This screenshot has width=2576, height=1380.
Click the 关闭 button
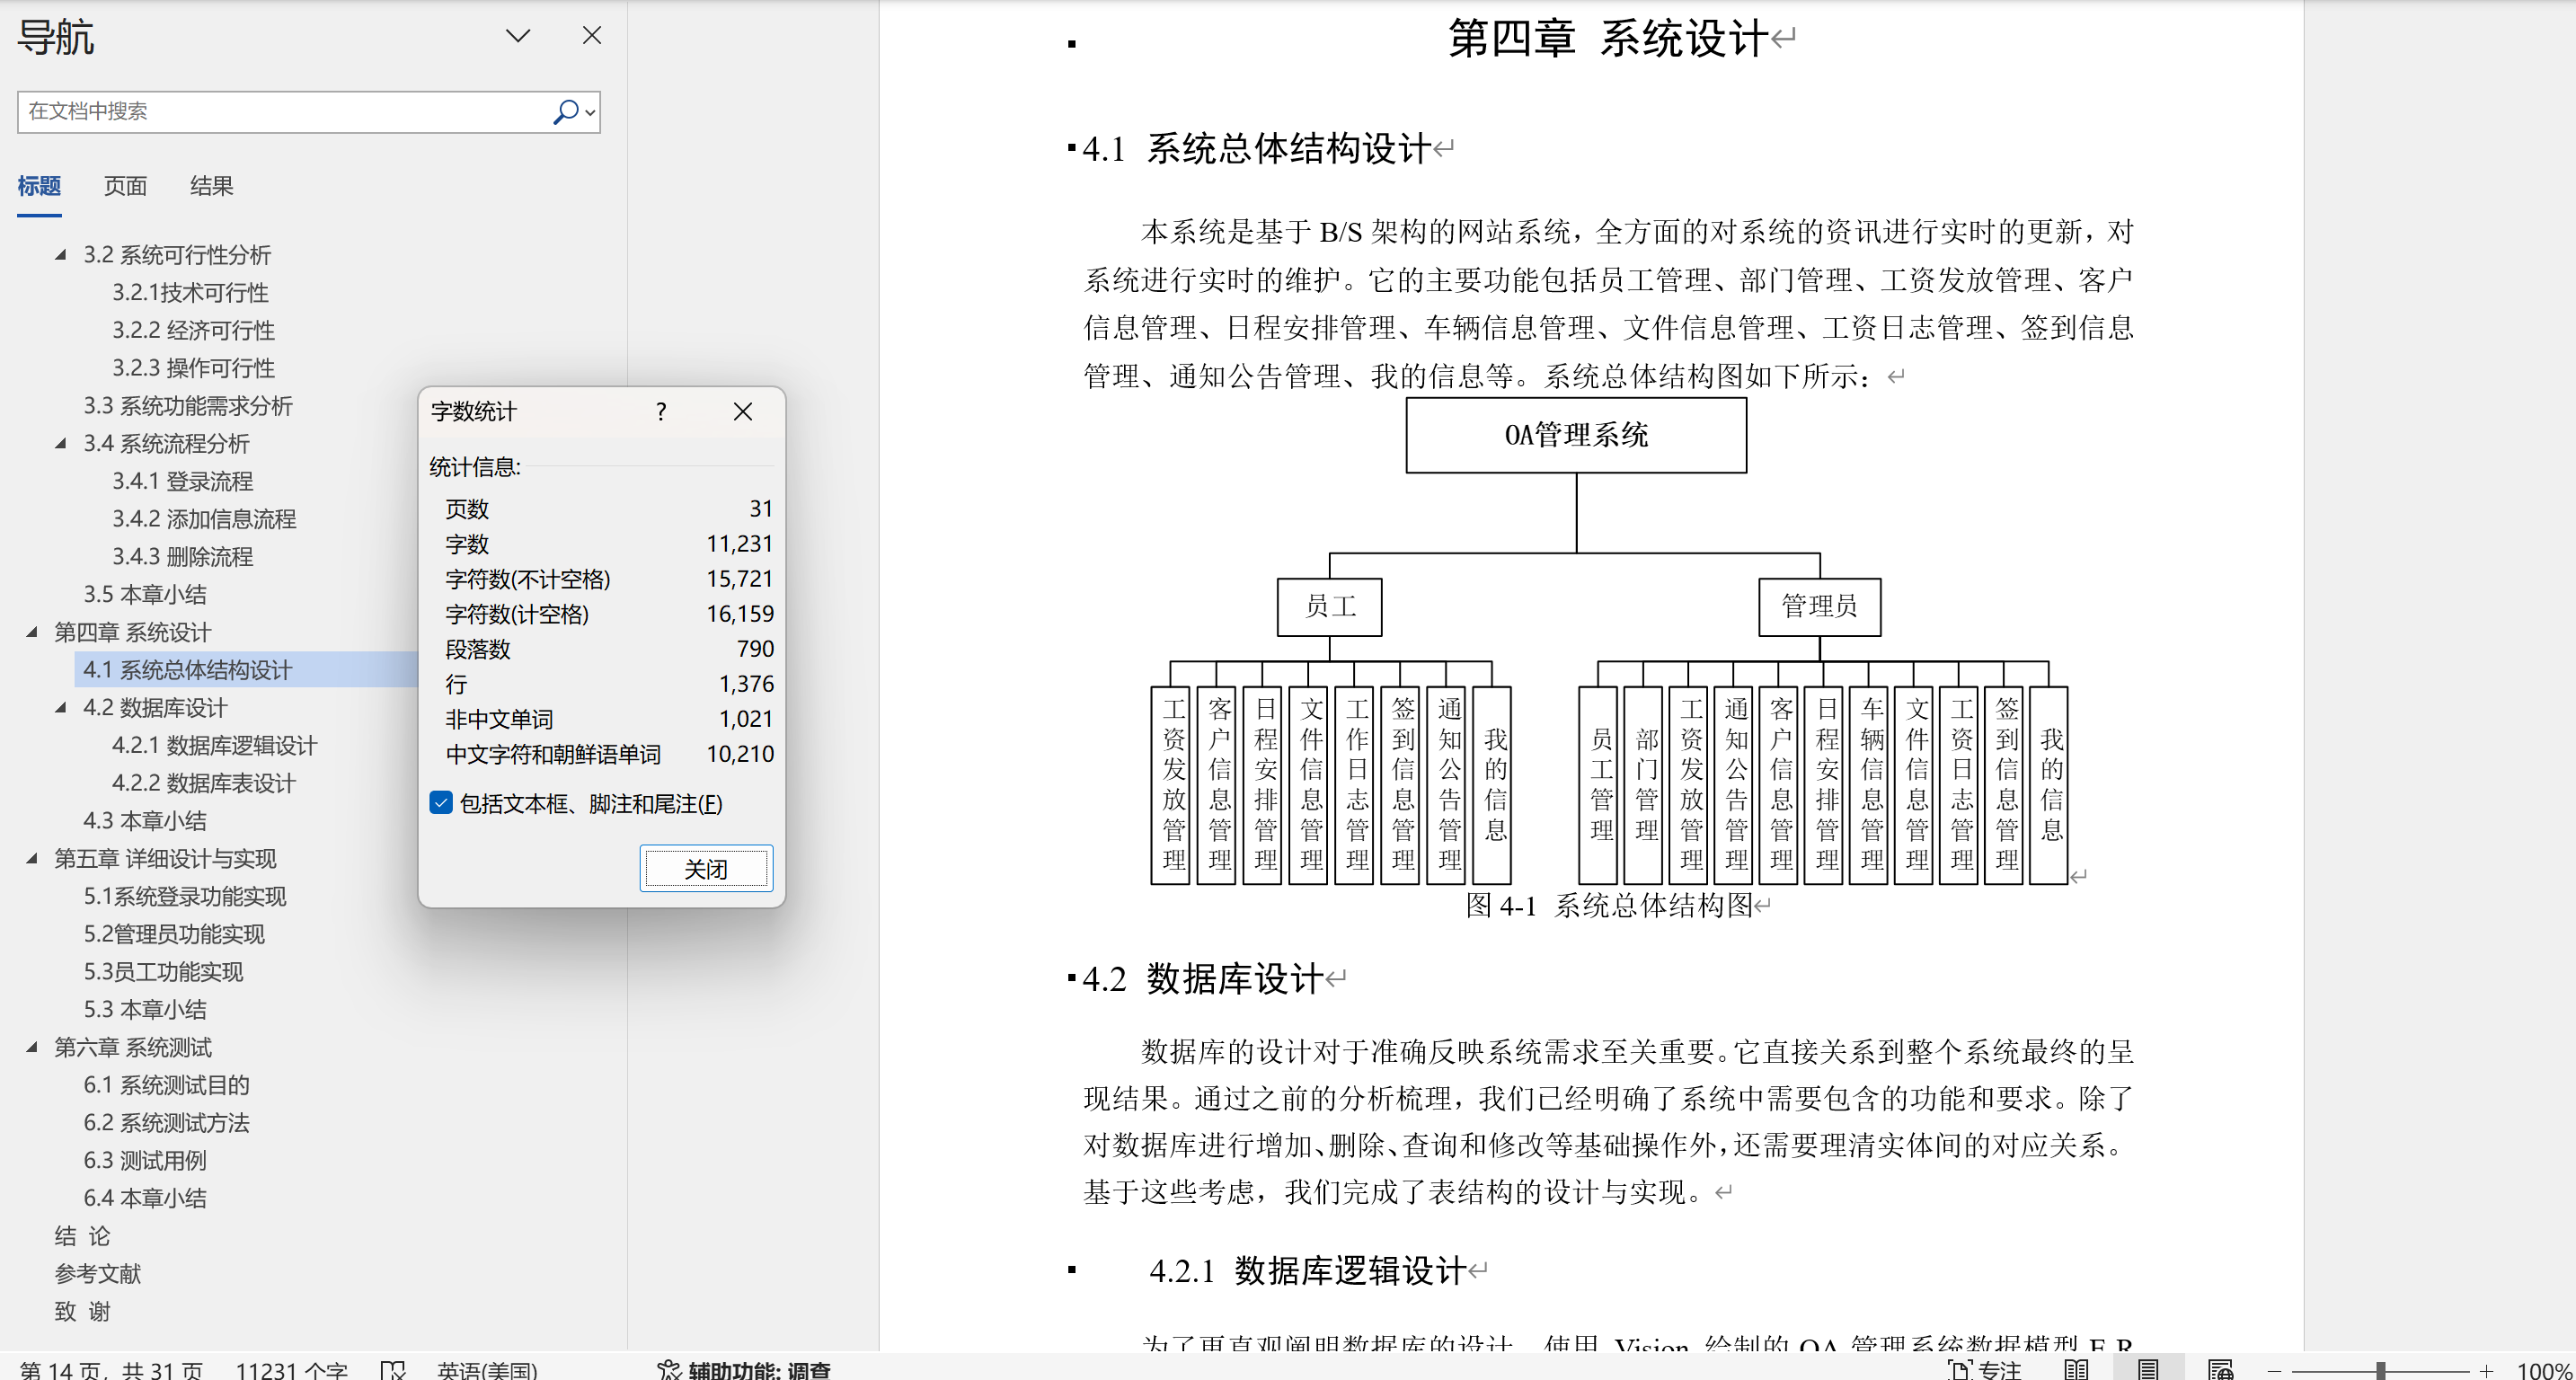(706, 869)
